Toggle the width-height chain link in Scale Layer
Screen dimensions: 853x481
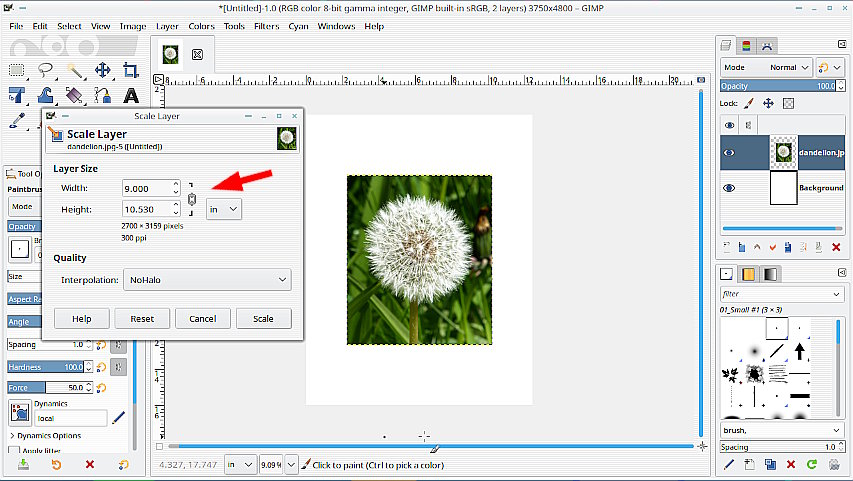coord(191,199)
